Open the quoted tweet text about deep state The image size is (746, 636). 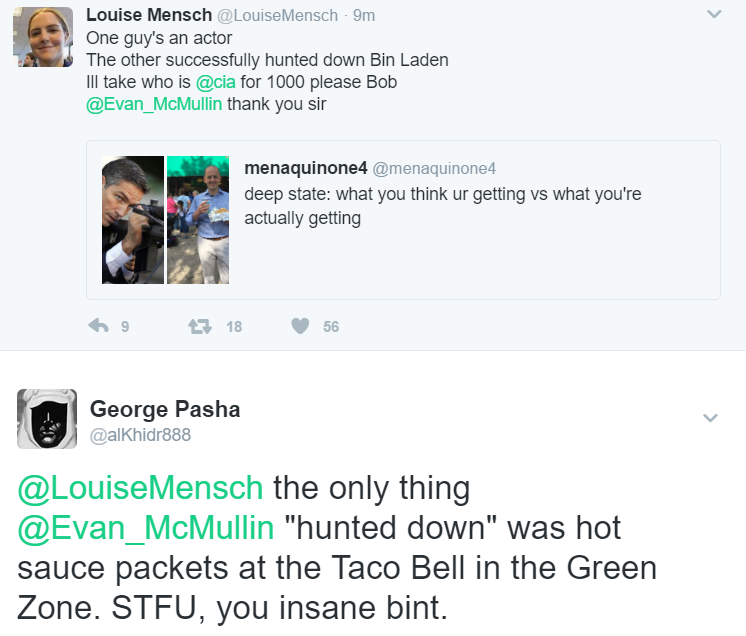442,206
